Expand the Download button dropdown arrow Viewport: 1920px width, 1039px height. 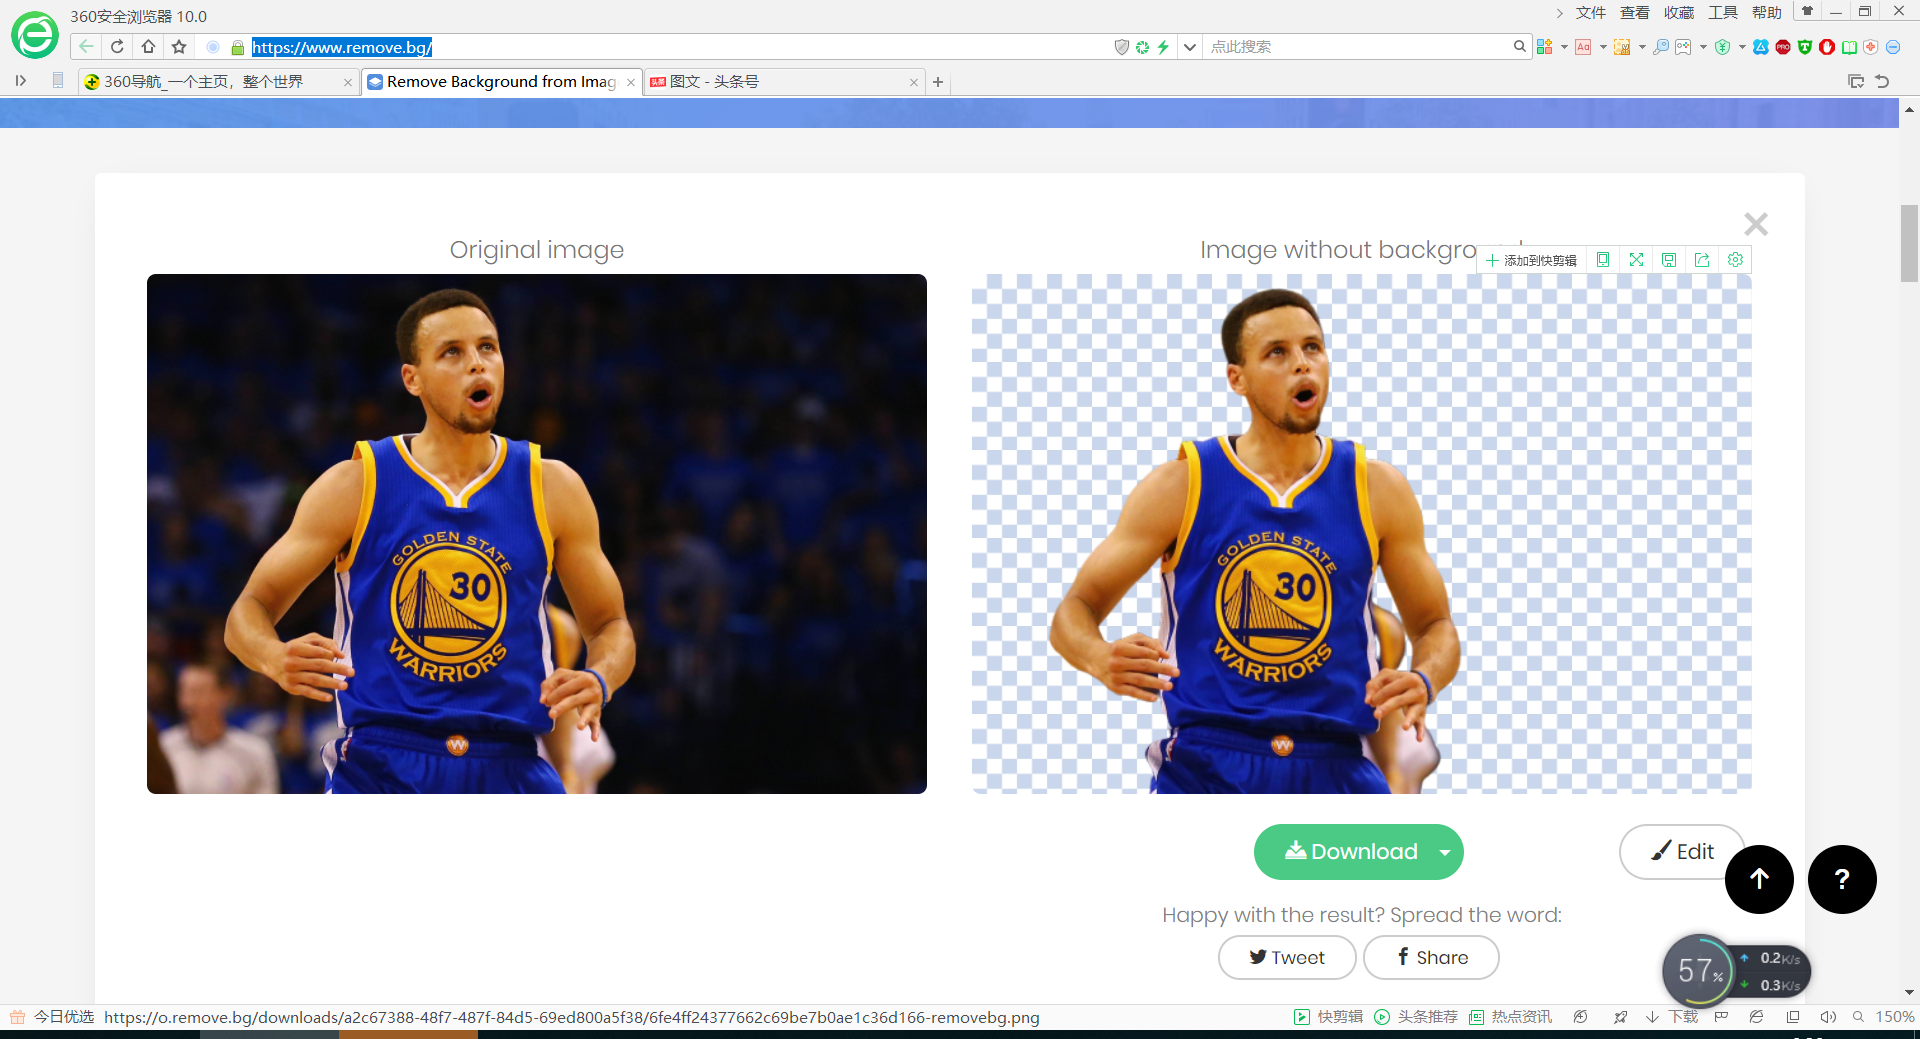pyautogui.click(x=1445, y=852)
